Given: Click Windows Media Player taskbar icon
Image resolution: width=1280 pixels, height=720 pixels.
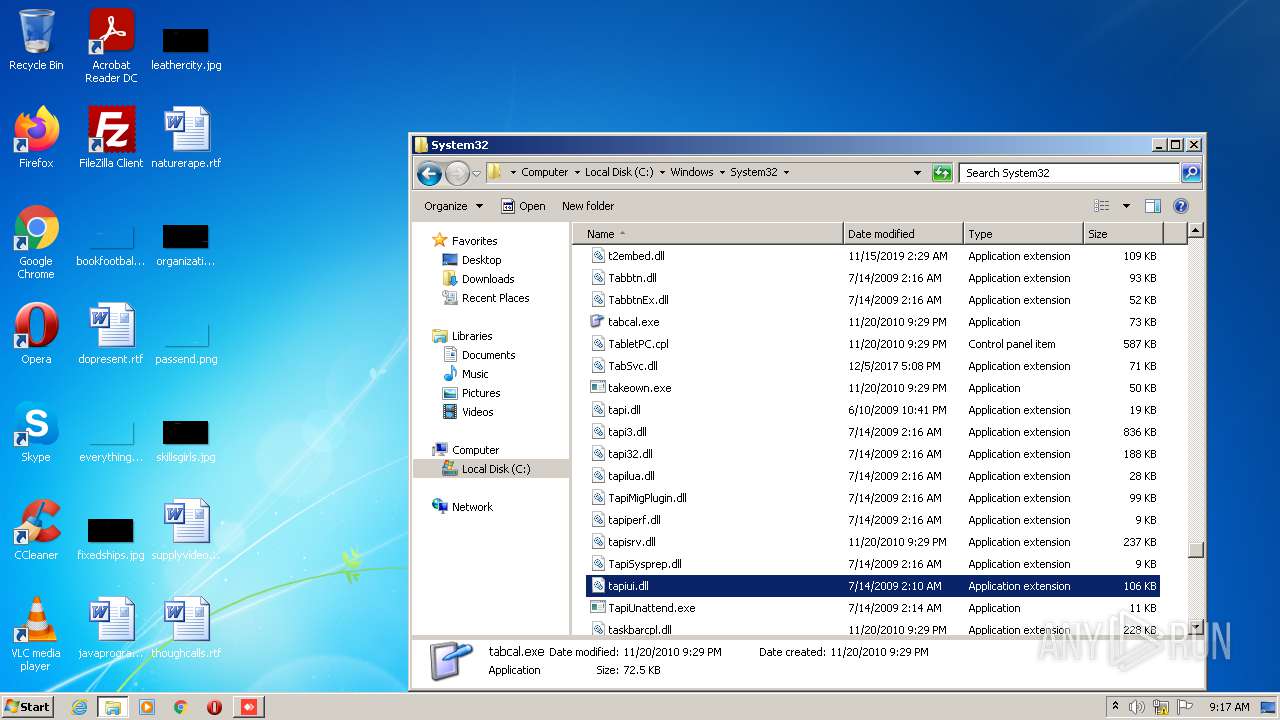Looking at the screenshot, I should pos(147,707).
